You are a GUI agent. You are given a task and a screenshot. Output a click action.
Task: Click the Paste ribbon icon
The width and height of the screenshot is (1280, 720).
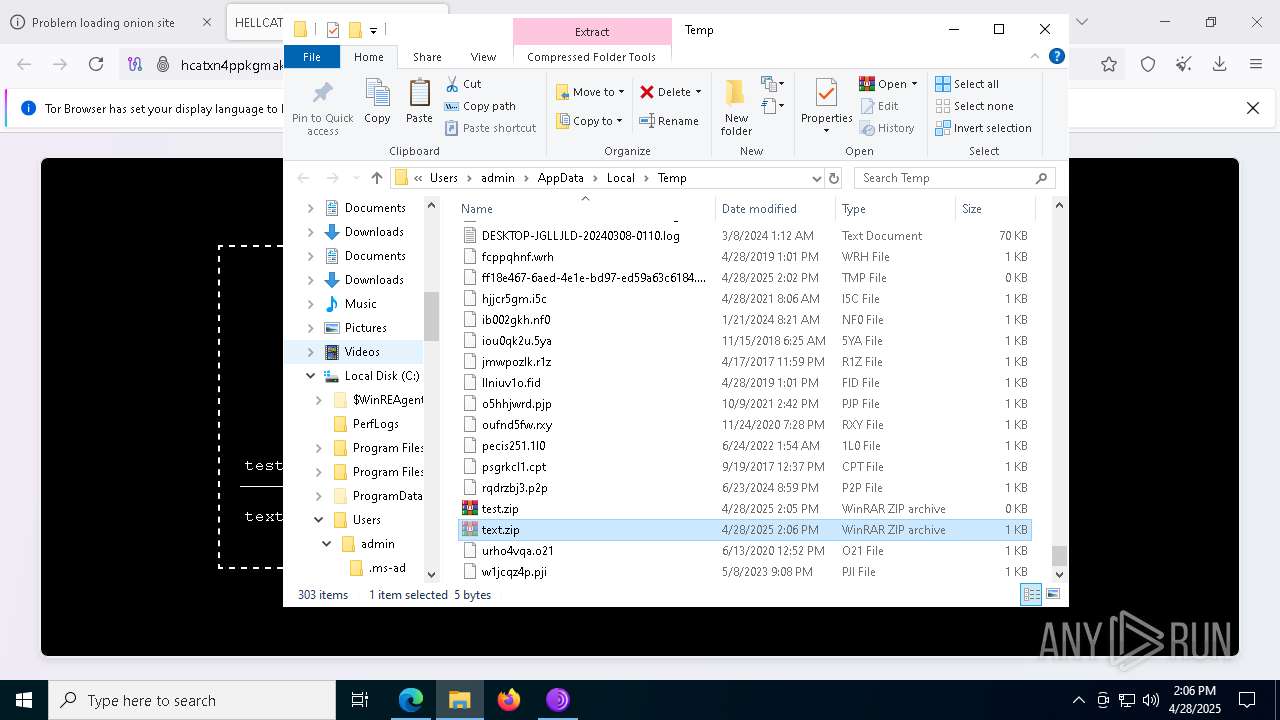[x=419, y=101]
